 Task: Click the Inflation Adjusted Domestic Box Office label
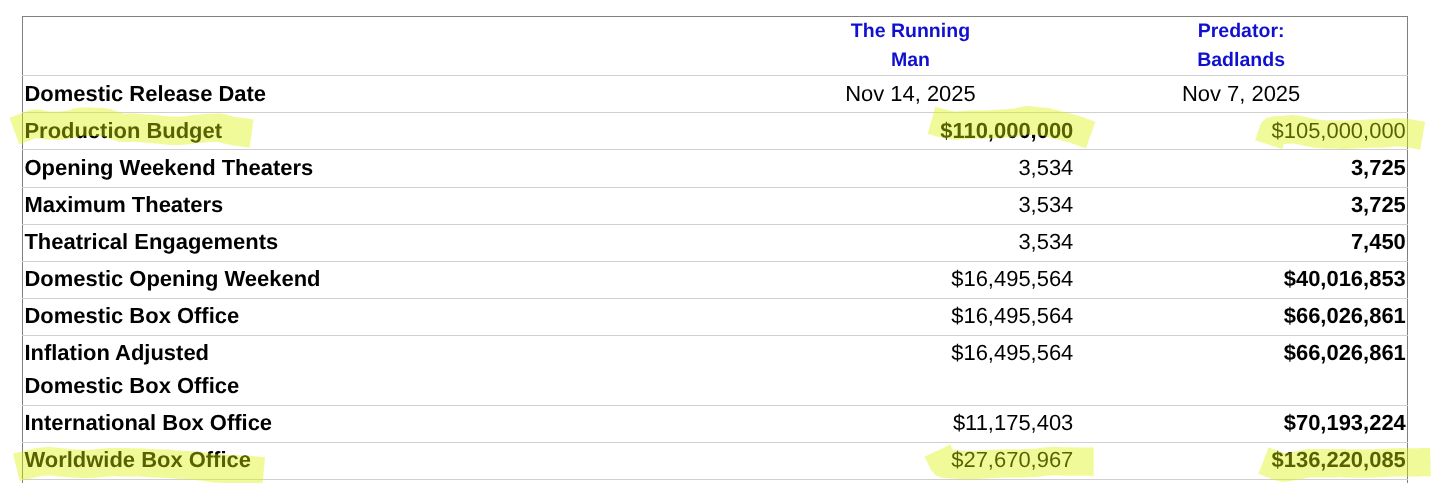(131, 369)
